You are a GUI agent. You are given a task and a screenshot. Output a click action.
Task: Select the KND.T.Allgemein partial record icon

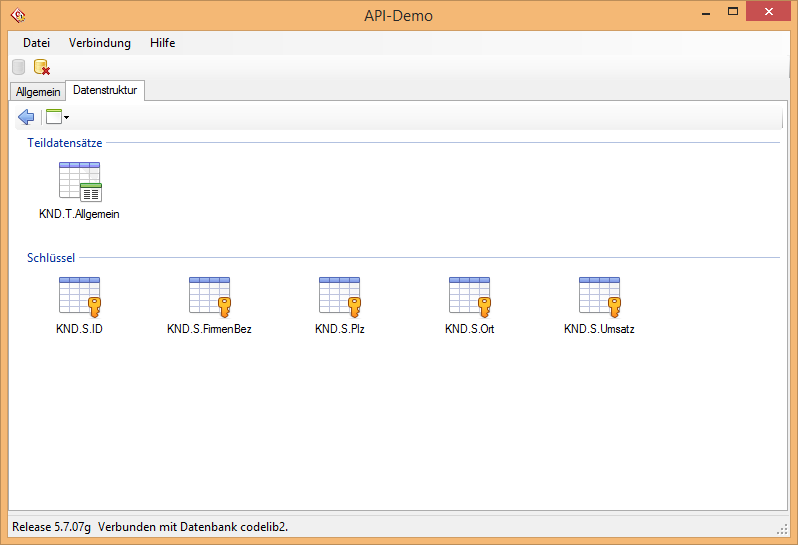coord(80,182)
